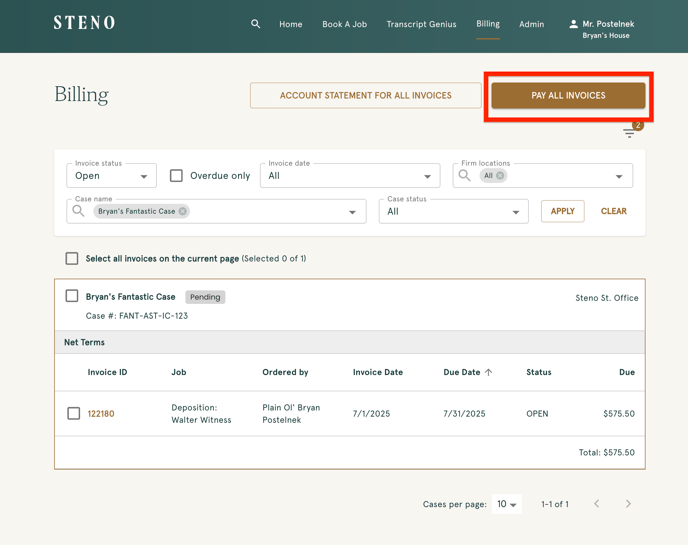
Task: Click the Clear filters button
Action: coord(613,211)
